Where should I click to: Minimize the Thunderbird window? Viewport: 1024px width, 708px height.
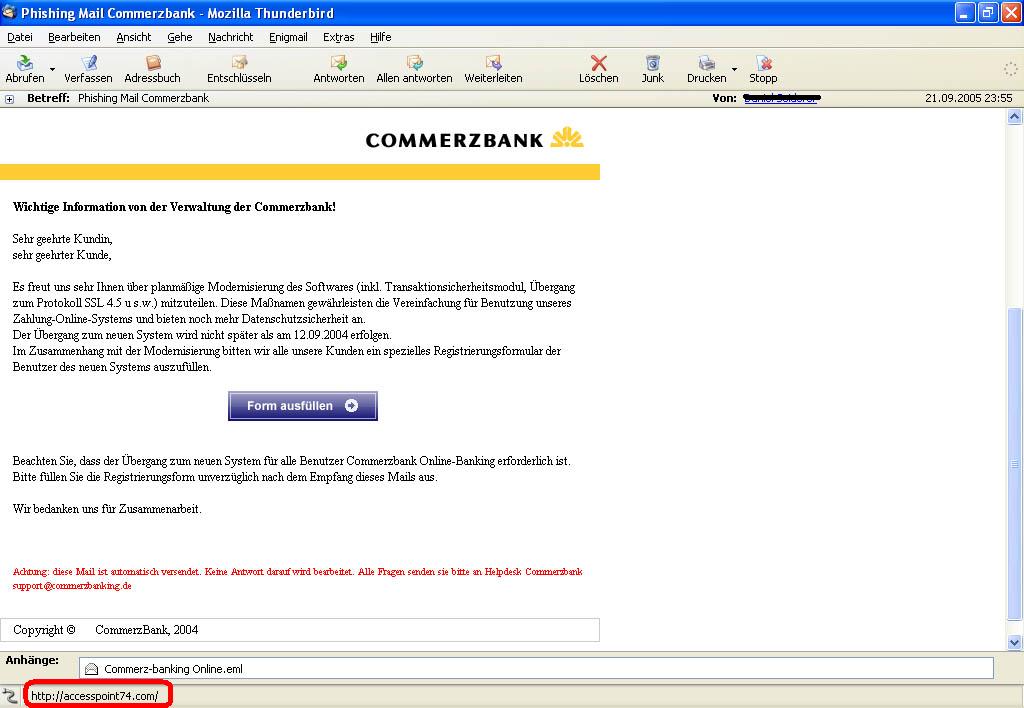[965, 12]
